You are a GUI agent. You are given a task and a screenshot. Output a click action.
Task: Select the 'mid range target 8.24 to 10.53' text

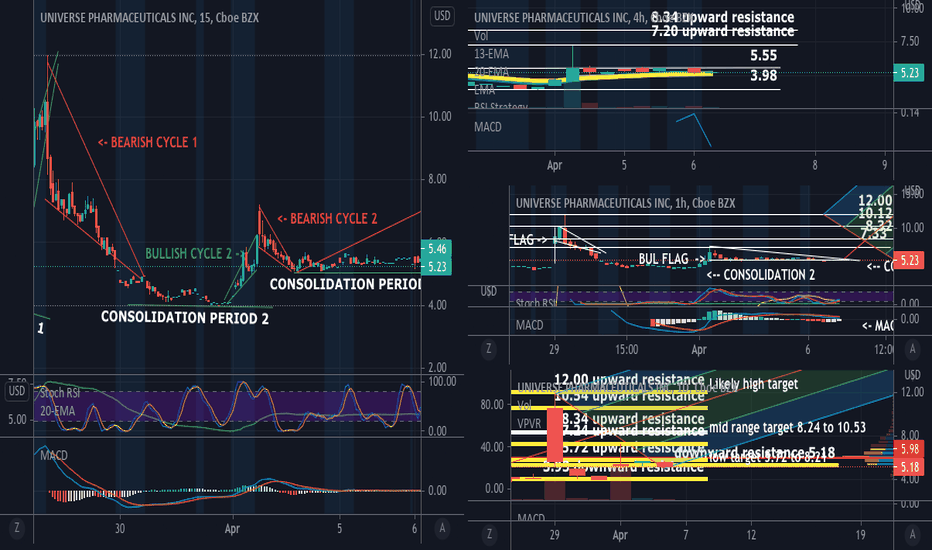pyautogui.click(x=788, y=428)
